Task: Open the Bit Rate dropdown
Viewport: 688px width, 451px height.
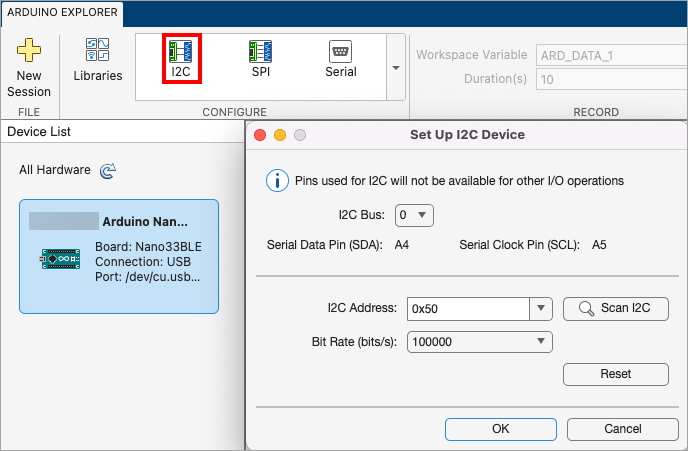Action: (481, 342)
